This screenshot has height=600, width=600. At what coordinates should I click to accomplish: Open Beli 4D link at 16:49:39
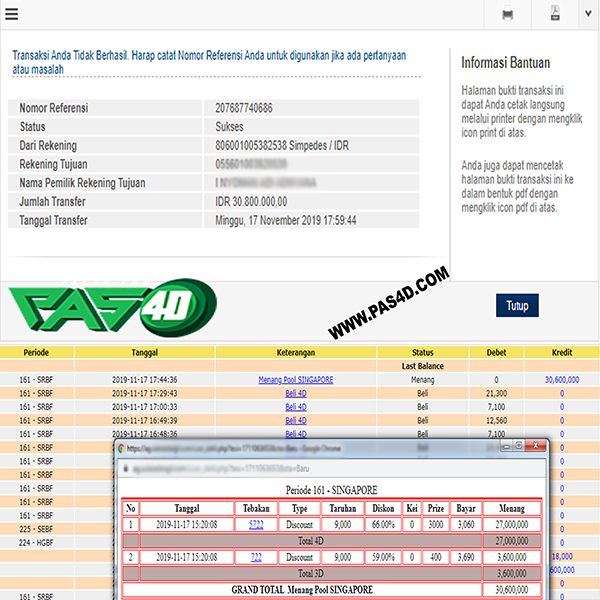[x=296, y=421]
